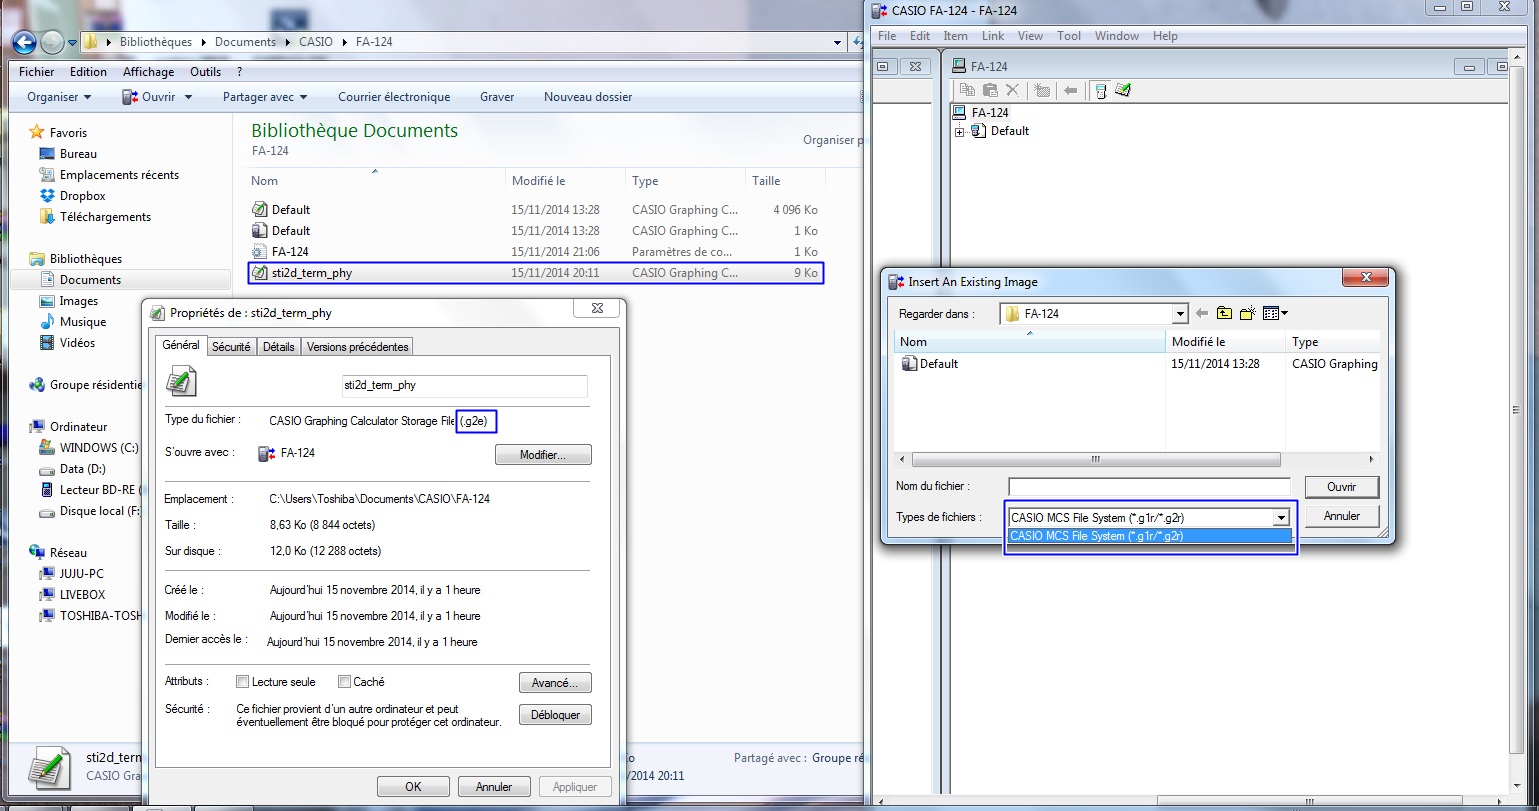1539x811 pixels.
Task: Go up one folder level in dialog
Action: point(1224,314)
